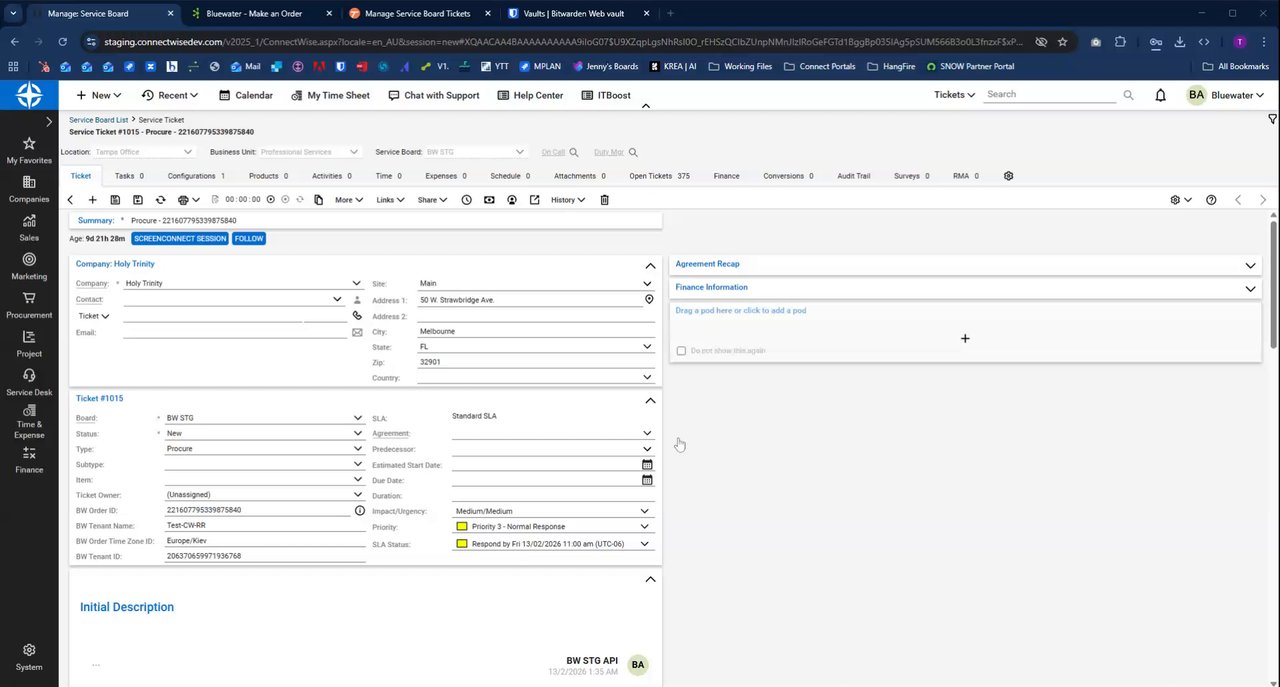The height and width of the screenshot is (687, 1280).
Task: Open the History menu
Action: [568, 200]
